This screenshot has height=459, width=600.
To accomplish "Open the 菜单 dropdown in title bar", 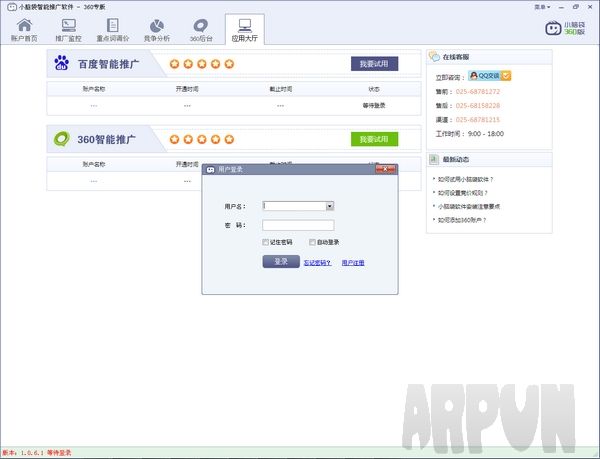I will tap(541, 6).
